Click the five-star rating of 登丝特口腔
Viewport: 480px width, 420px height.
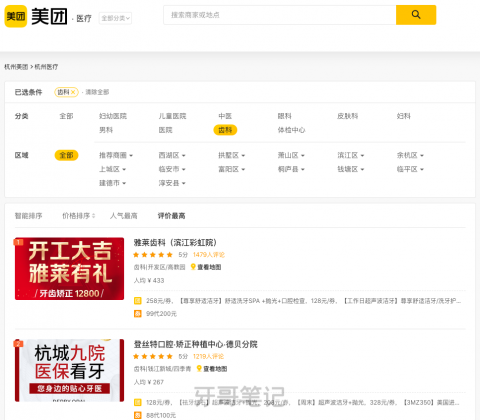tap(153, 356)
